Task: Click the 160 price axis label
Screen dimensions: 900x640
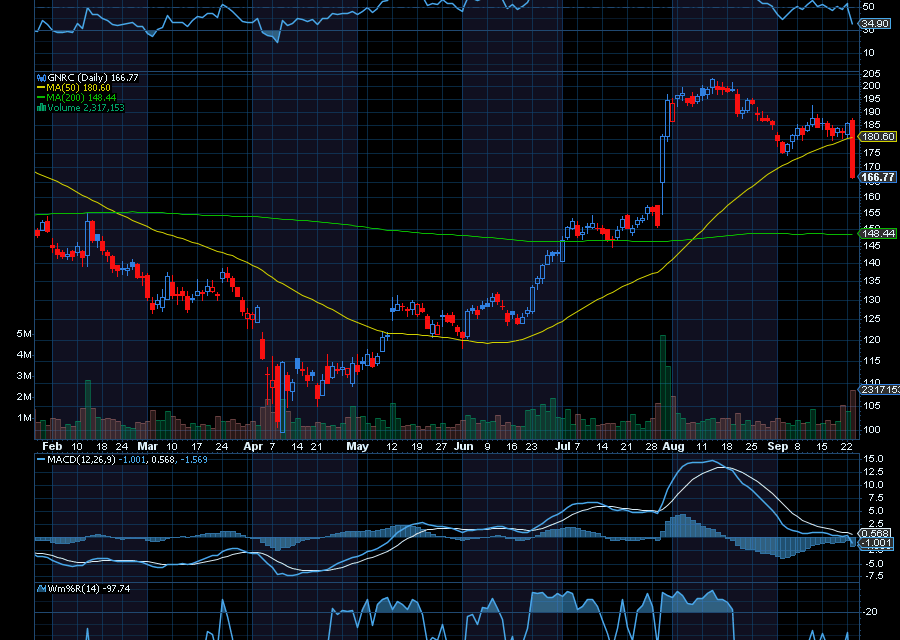Action: [872, 196]
